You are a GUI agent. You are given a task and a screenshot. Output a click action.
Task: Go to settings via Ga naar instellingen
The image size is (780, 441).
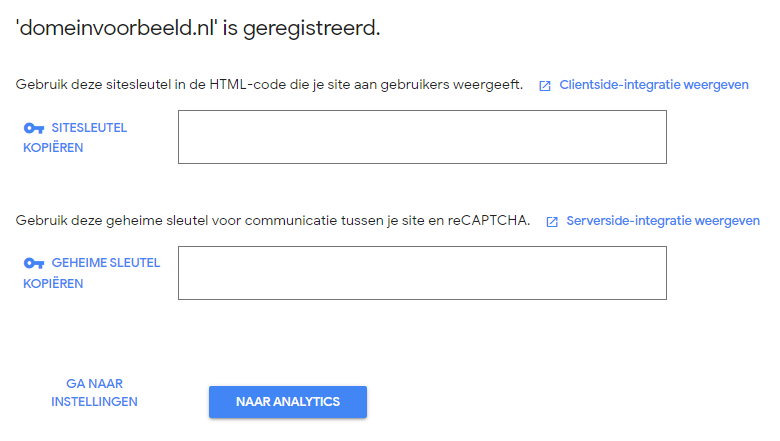94,393
